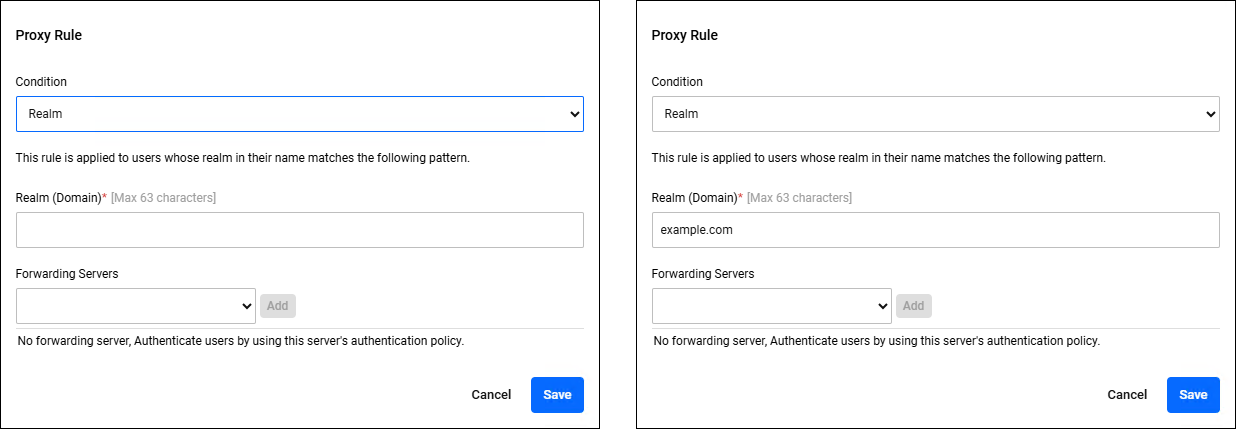
Task: Click Realm (Domain) label above example.com field
Action: point(695,198)
